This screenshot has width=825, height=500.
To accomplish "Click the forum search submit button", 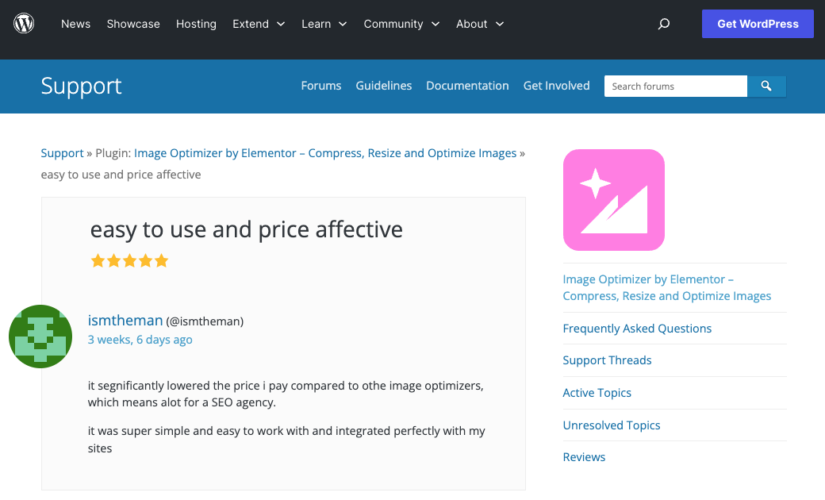I will click(766, 86).
